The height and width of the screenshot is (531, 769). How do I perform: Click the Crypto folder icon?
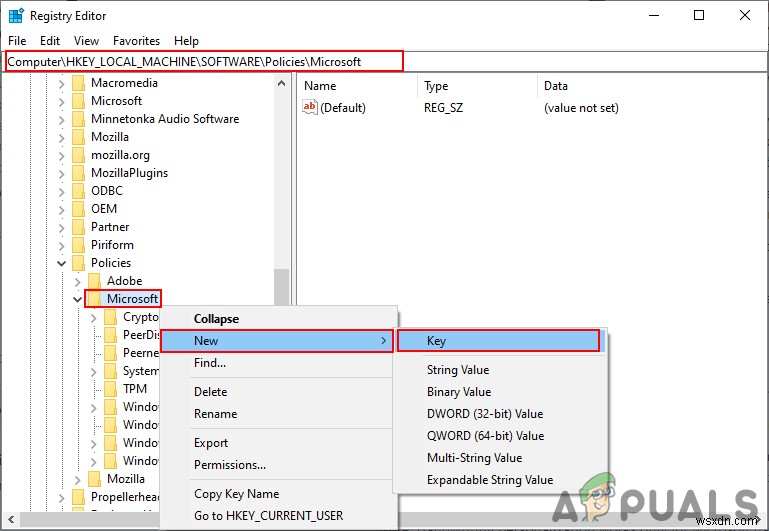pos(111,317)
